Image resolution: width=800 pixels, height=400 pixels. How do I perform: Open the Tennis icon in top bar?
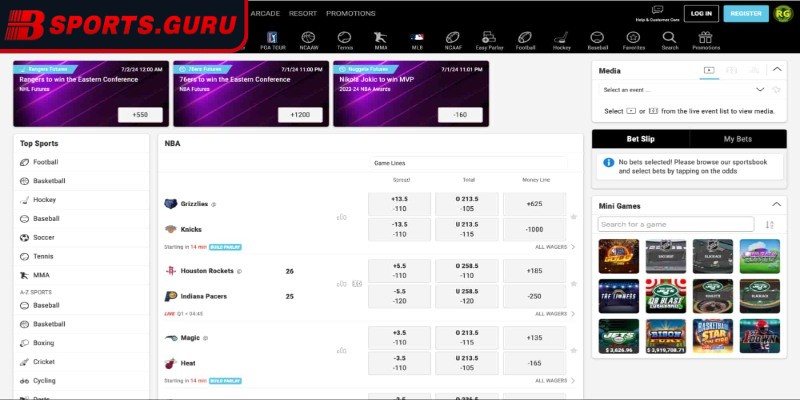pyautogui.click(x=344, y=41)
